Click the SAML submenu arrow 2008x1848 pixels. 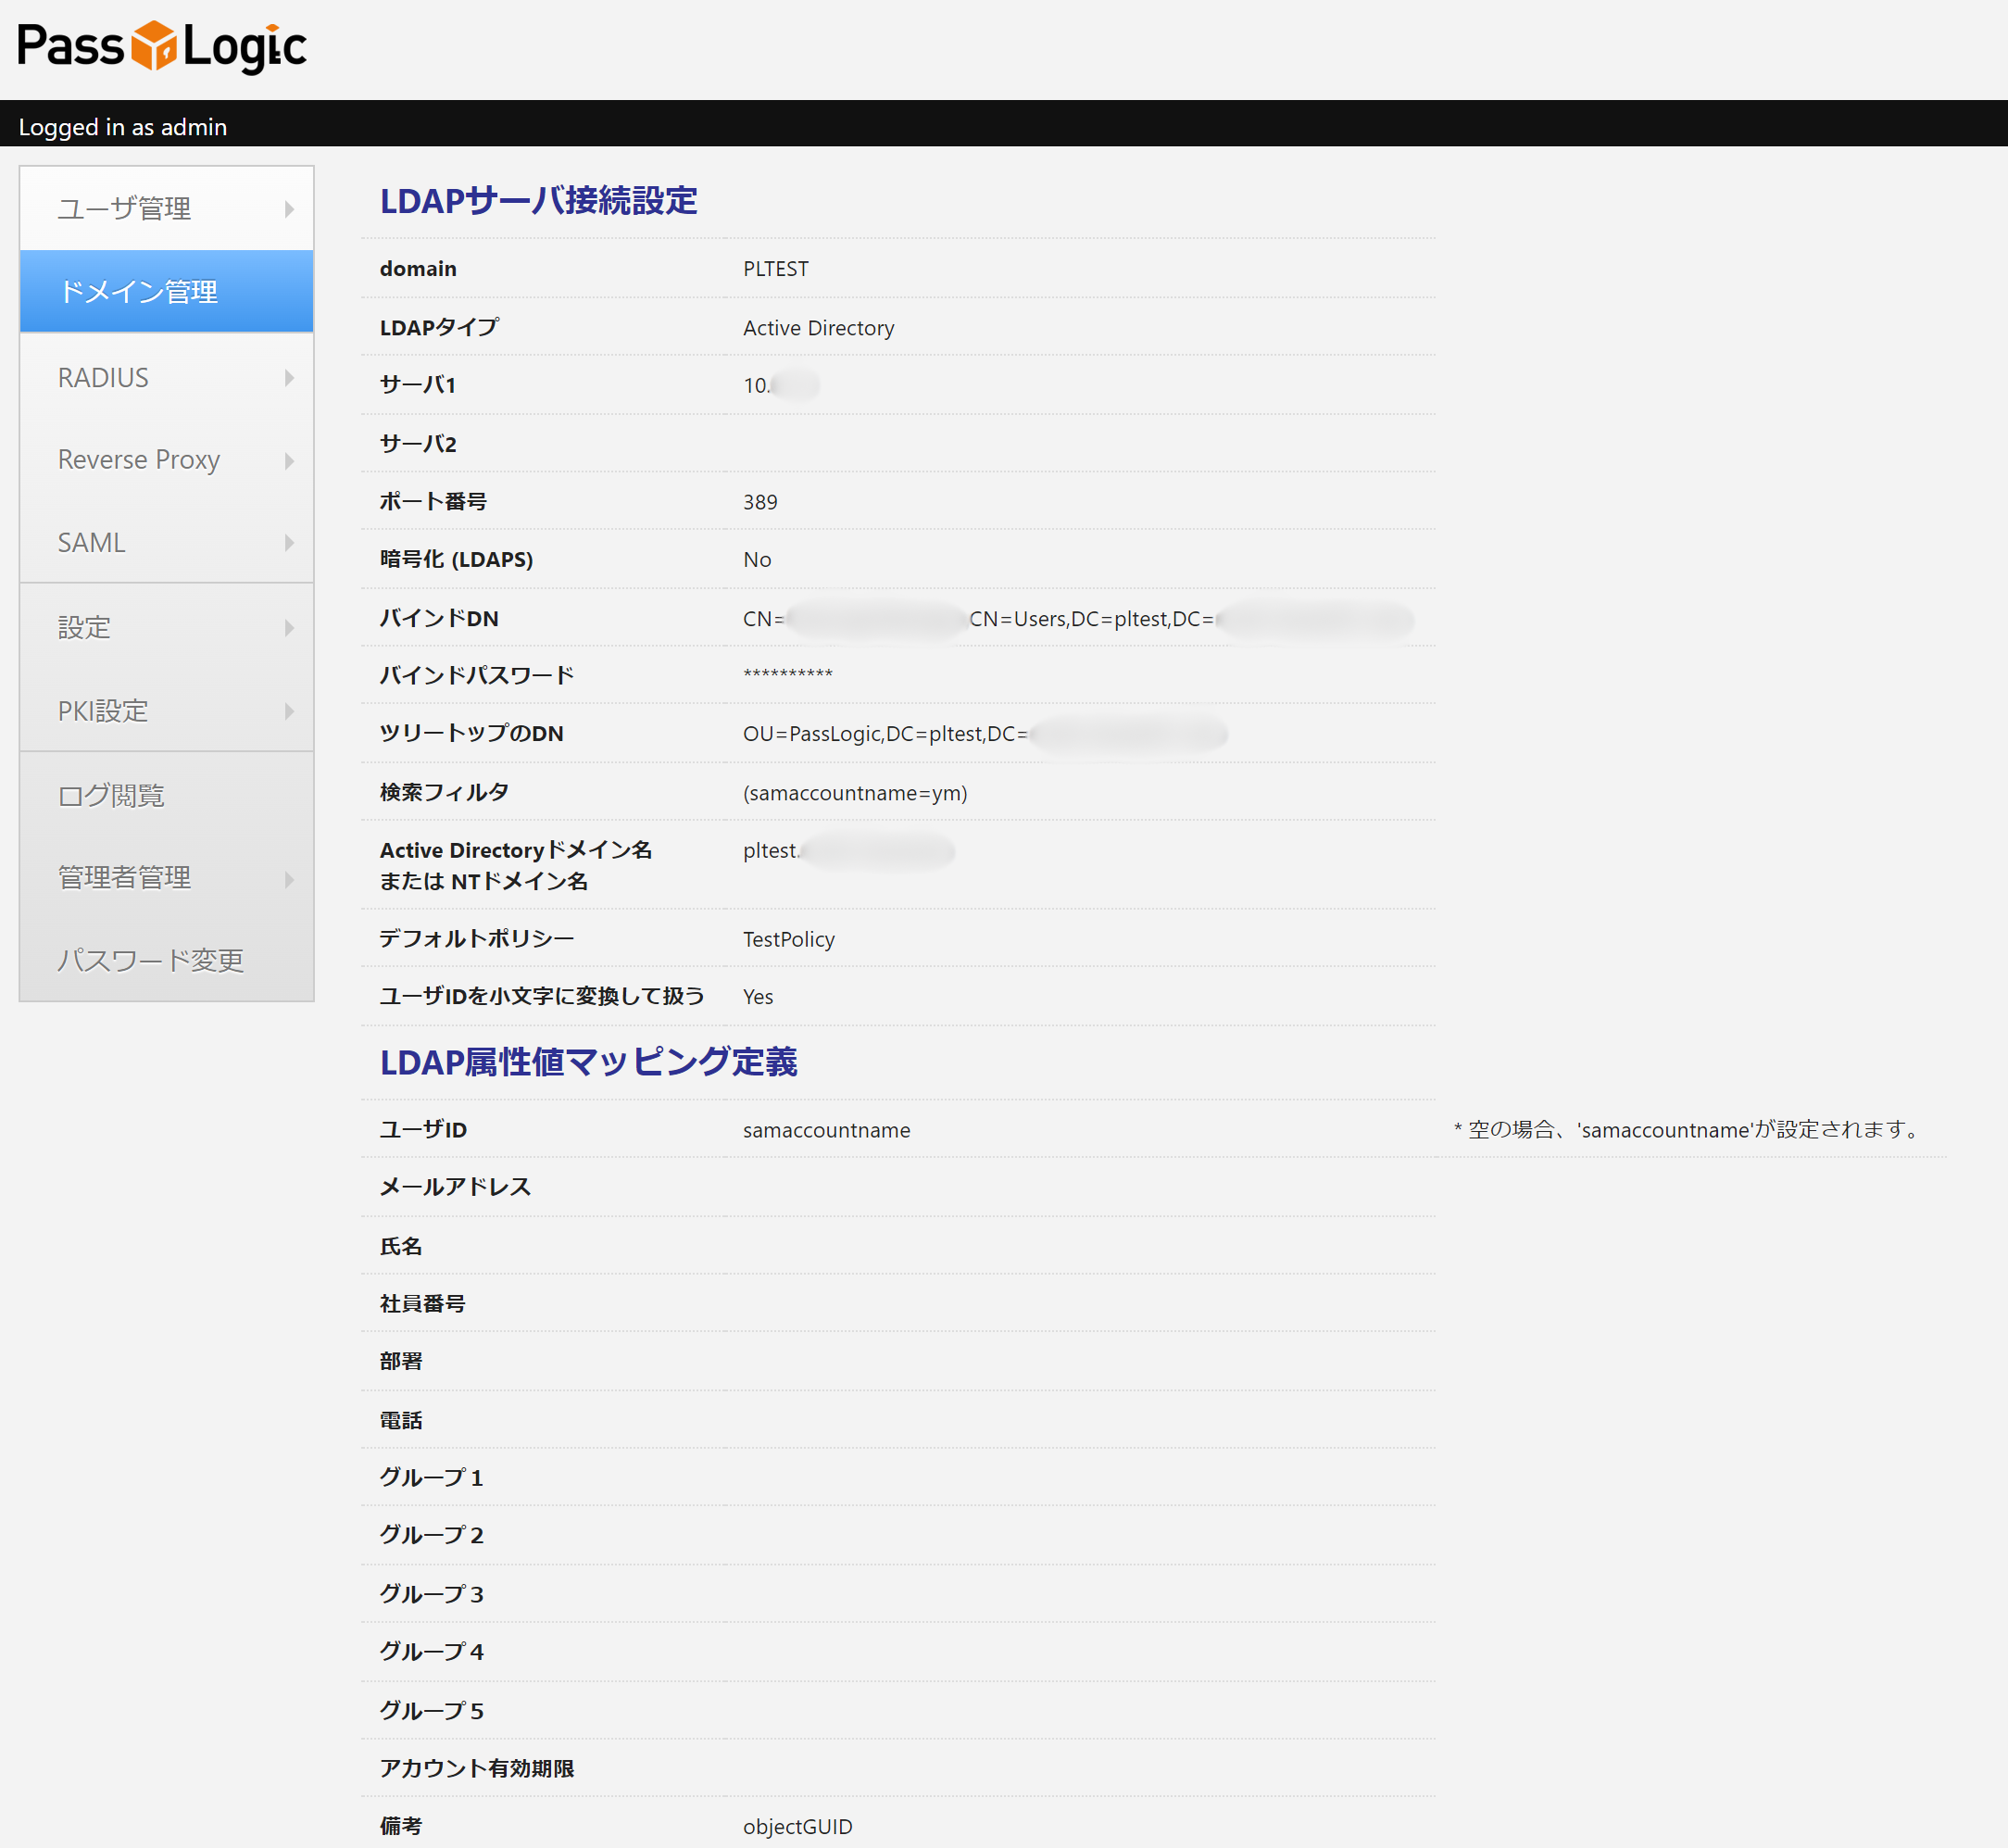[x=289, y=543]
